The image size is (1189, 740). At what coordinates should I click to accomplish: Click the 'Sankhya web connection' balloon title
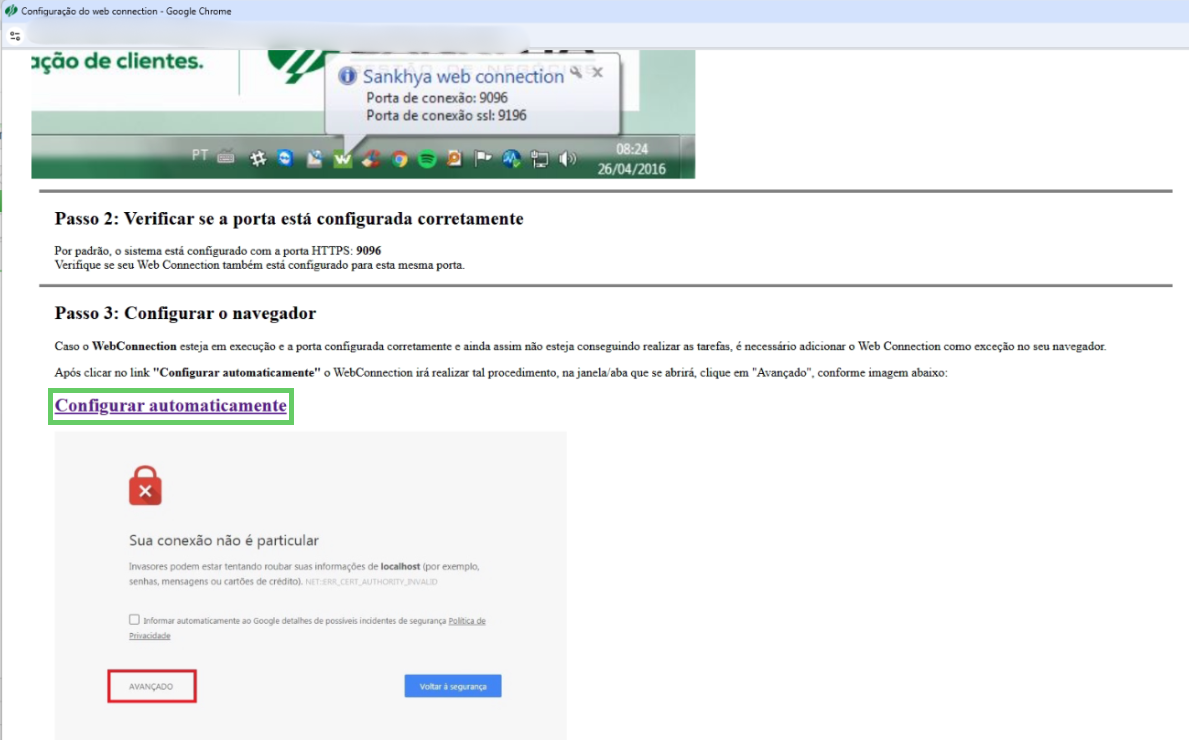pyautogui.click(x=463, y=77)
